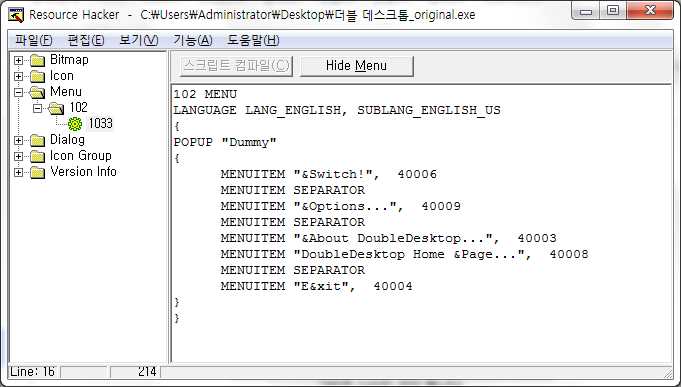
Task: Expand the Dialog tree node
Action: pos(18,140)
